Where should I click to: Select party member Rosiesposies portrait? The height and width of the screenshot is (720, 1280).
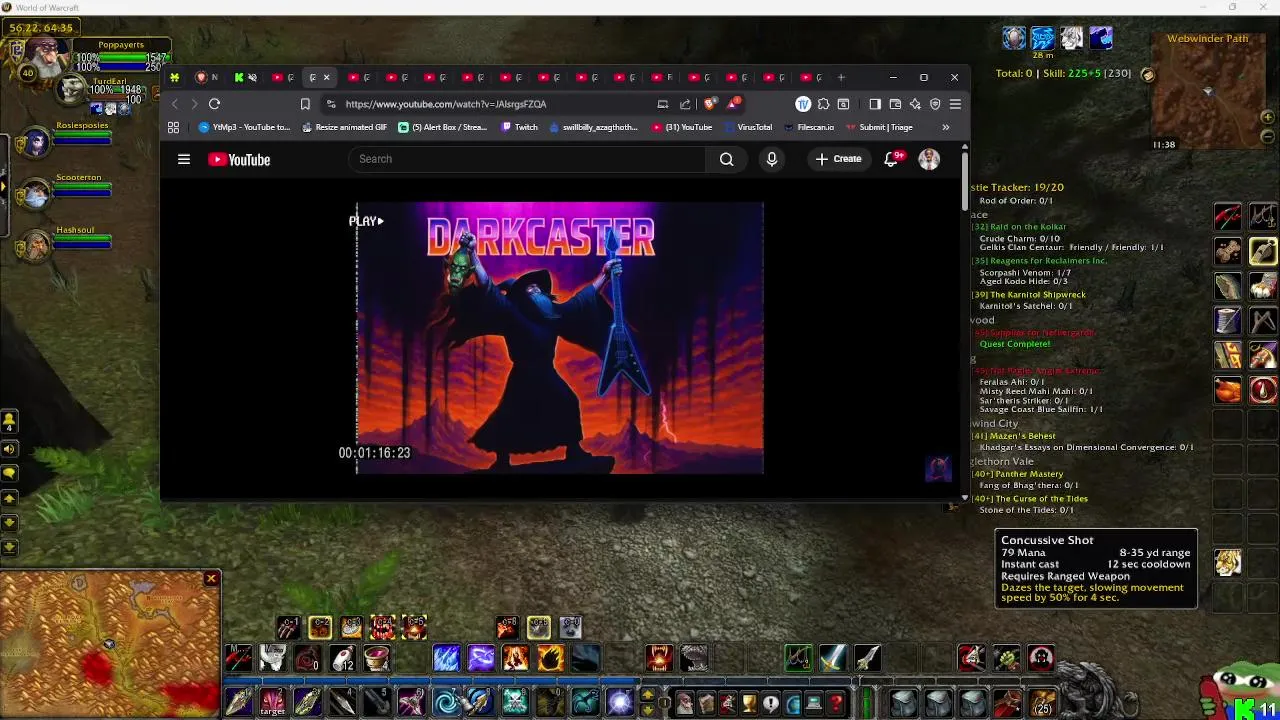point(36,142)
